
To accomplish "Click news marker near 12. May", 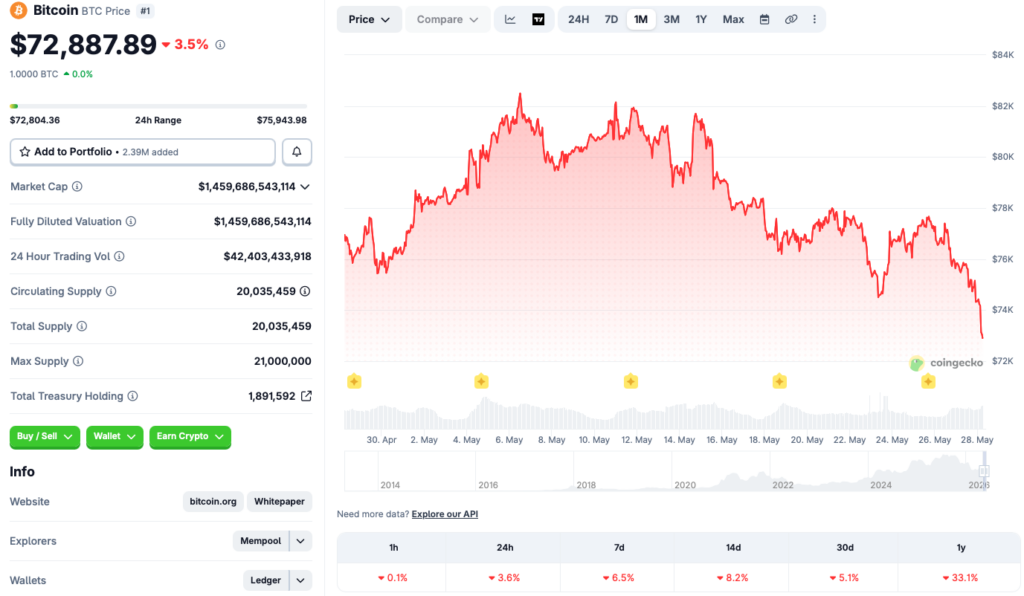I will (x=630, y=381).
